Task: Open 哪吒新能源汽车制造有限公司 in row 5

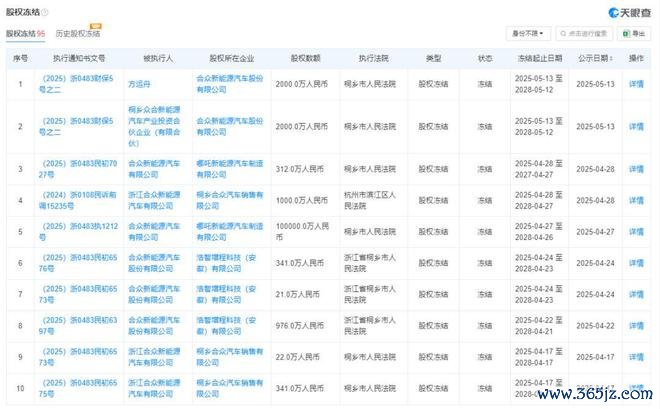Action: 230,232
